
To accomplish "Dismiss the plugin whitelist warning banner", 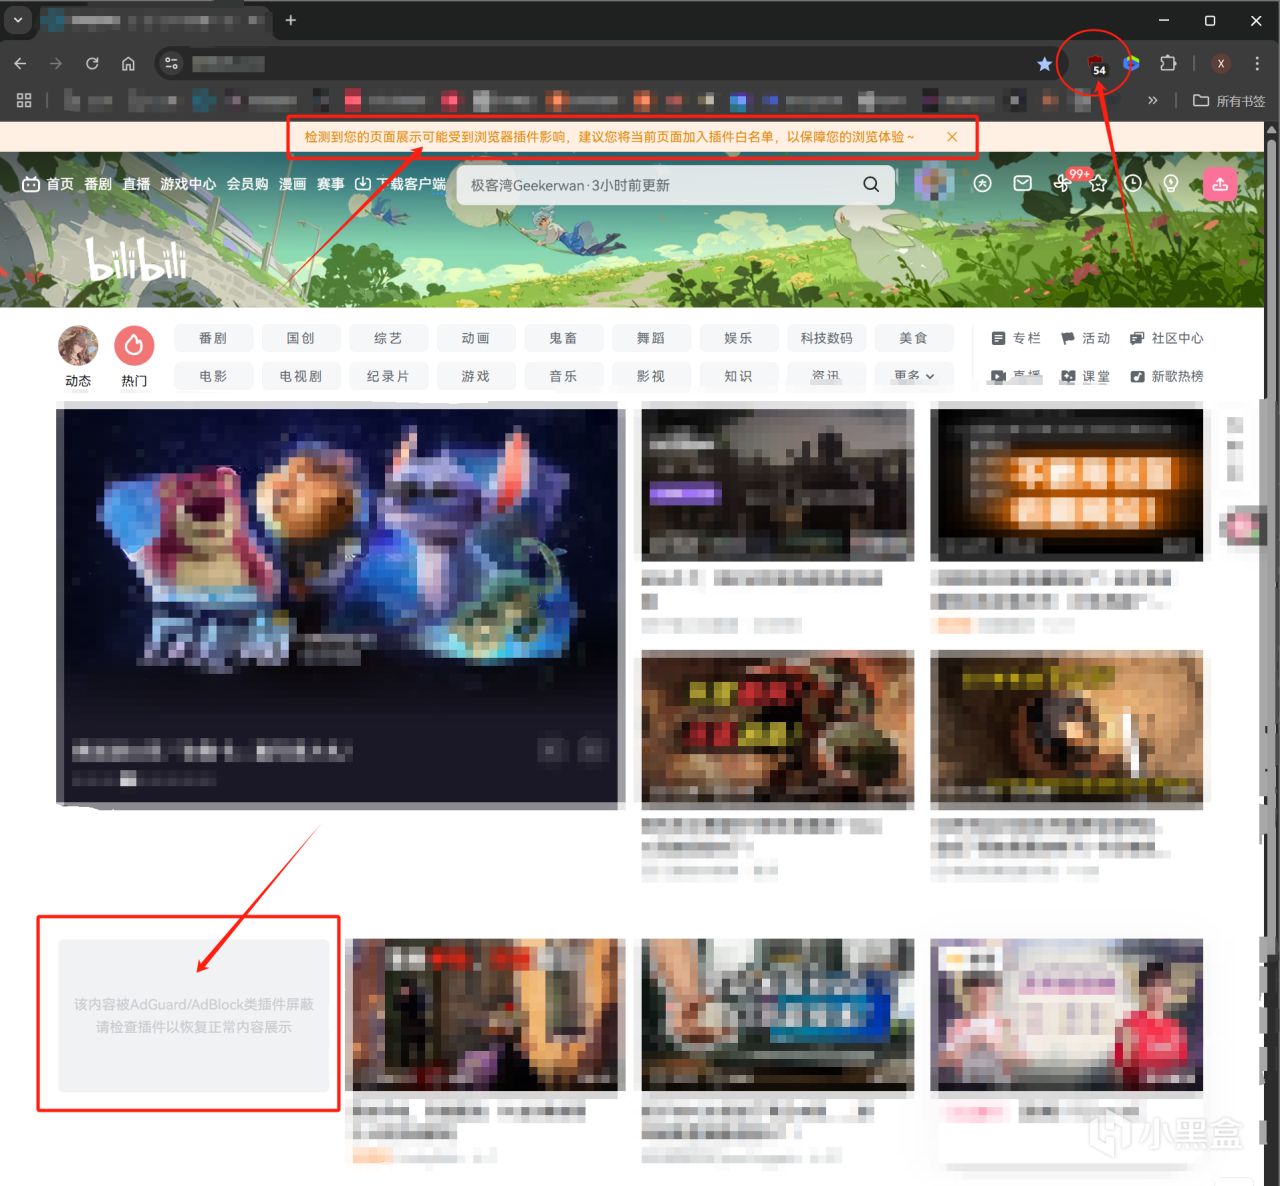I will pos(952,136).
